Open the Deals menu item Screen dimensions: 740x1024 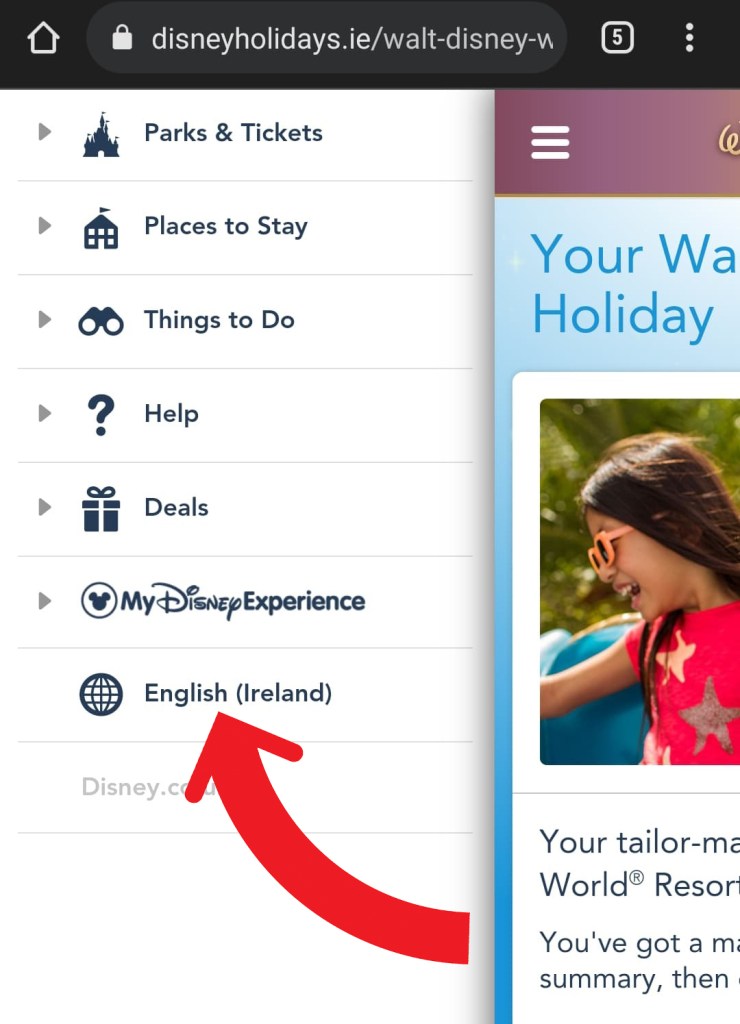[x=245, y=509]
